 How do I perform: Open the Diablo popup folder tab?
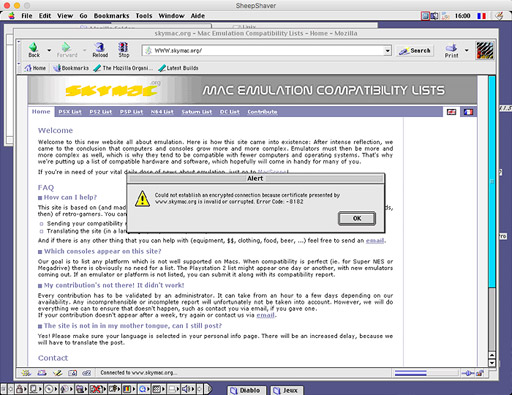pos(247,390)
